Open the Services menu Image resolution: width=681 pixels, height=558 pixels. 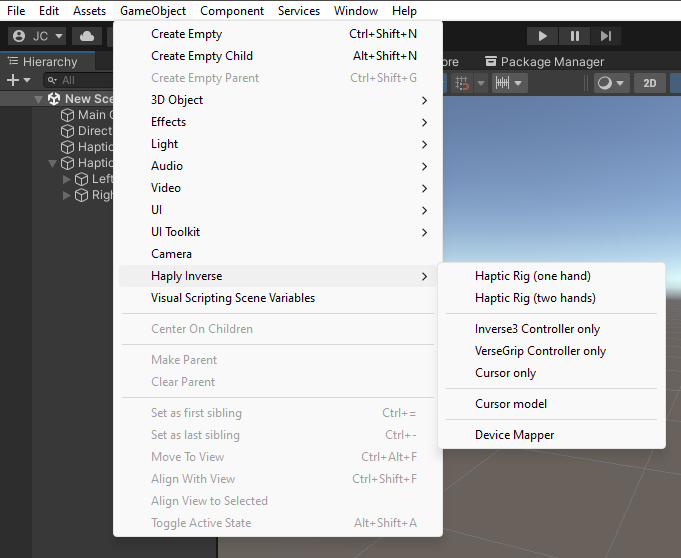(x=299, y=11)
